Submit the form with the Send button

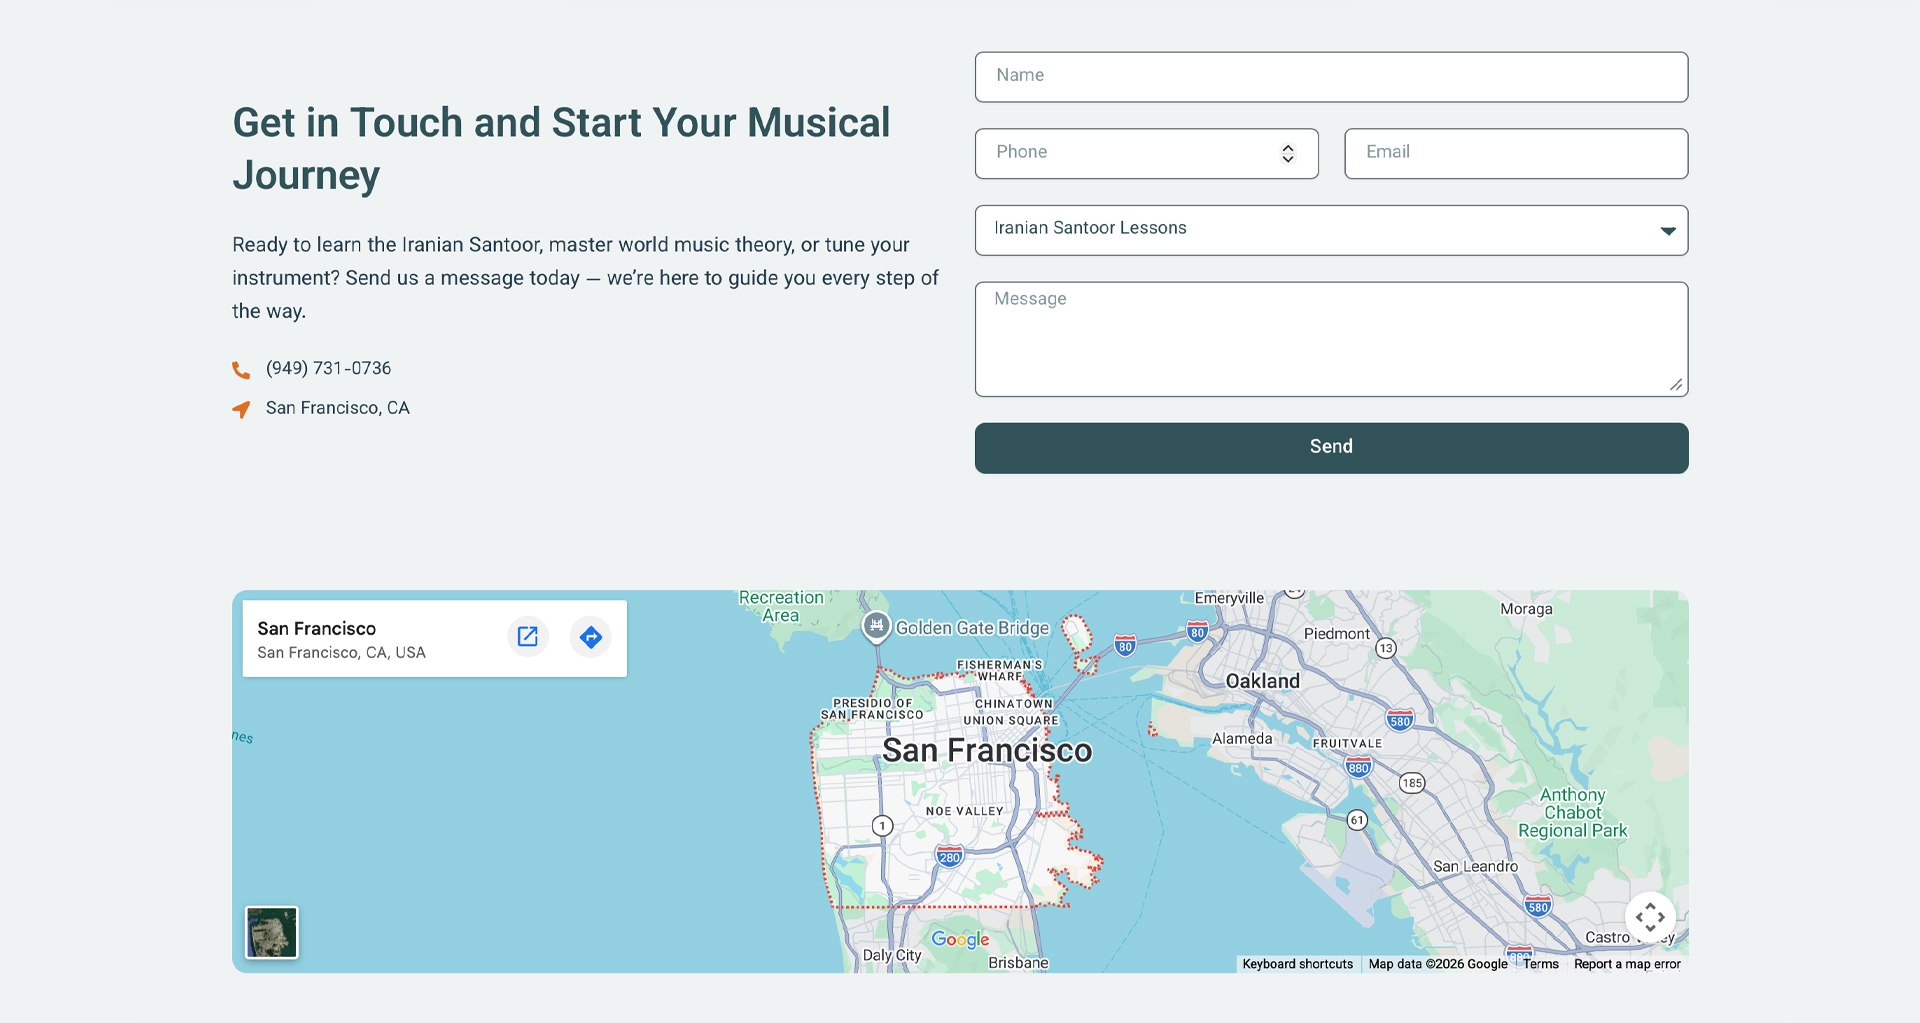(x=1331, y=448)
